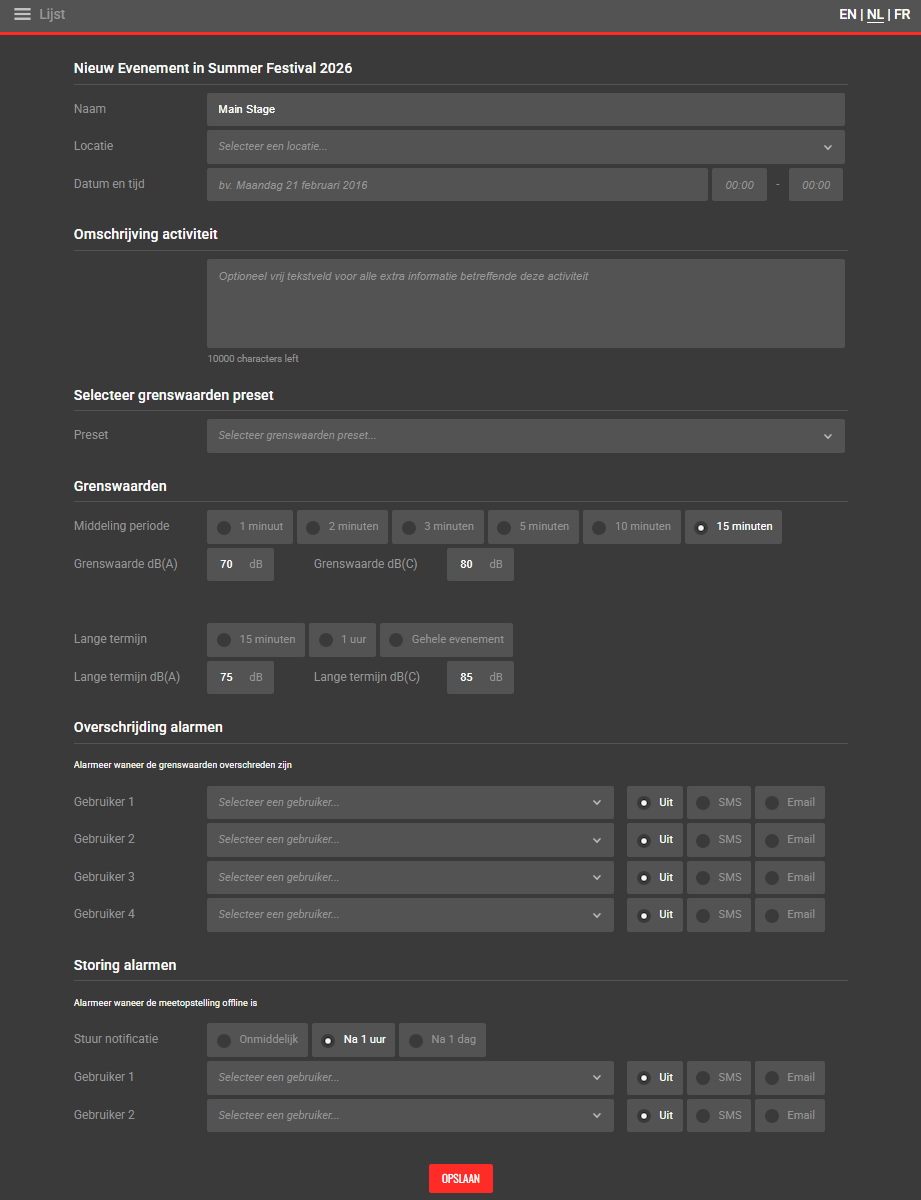
Task: Select Na 1 dag notification option
Action: tap(442, 1040)
